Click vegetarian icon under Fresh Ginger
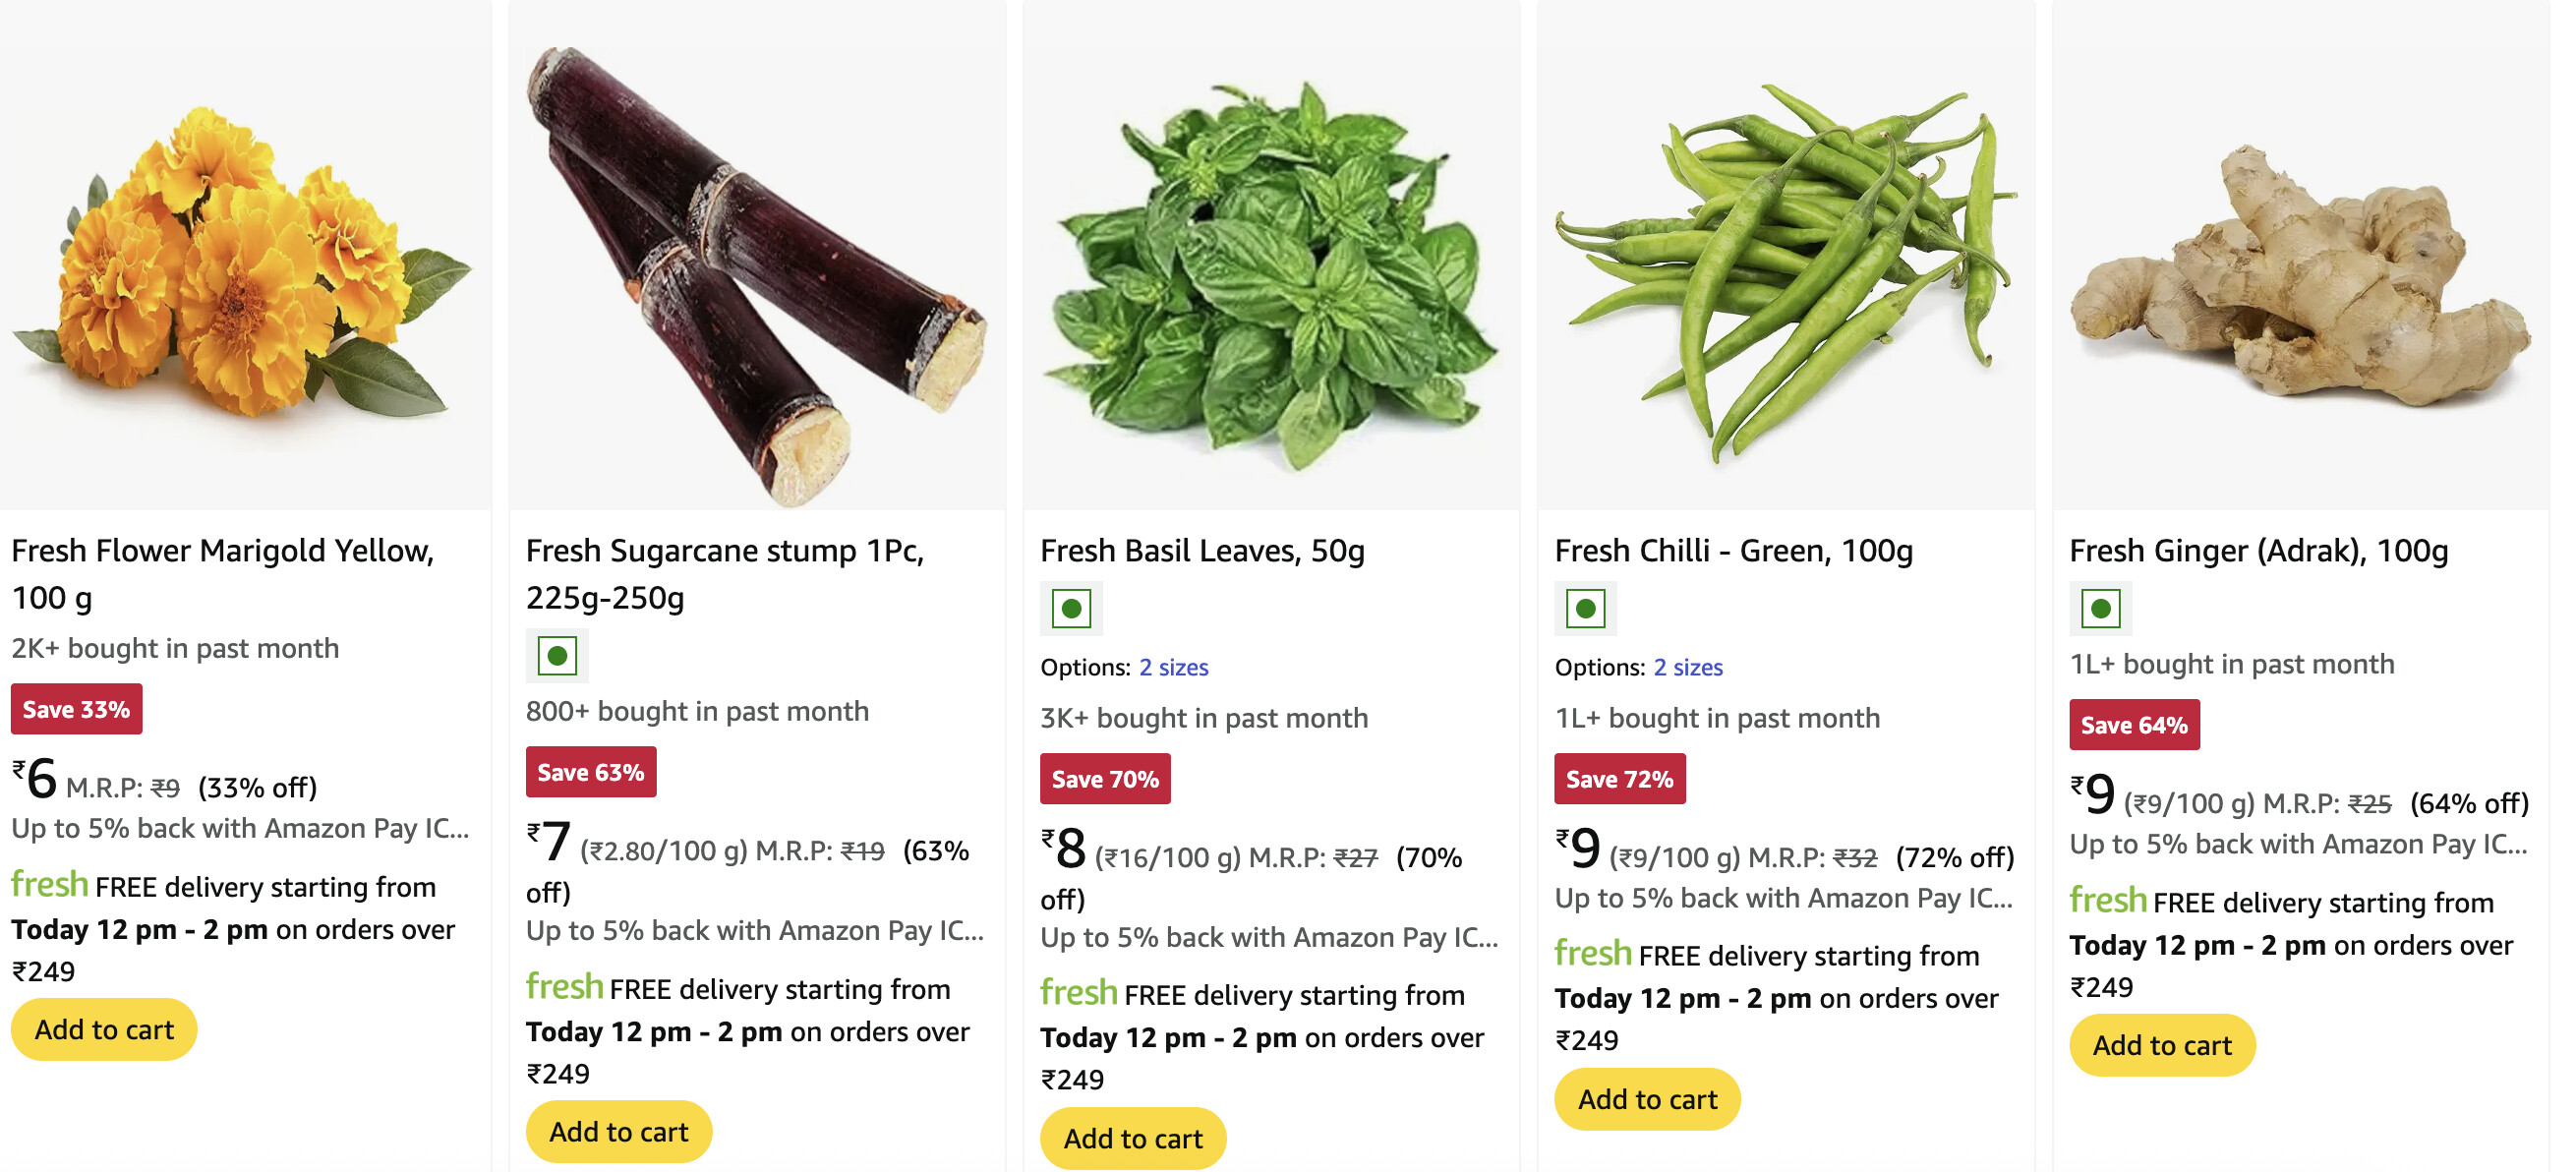This screenshot has width=2576, height=1172. click(x=2100, y=608)
